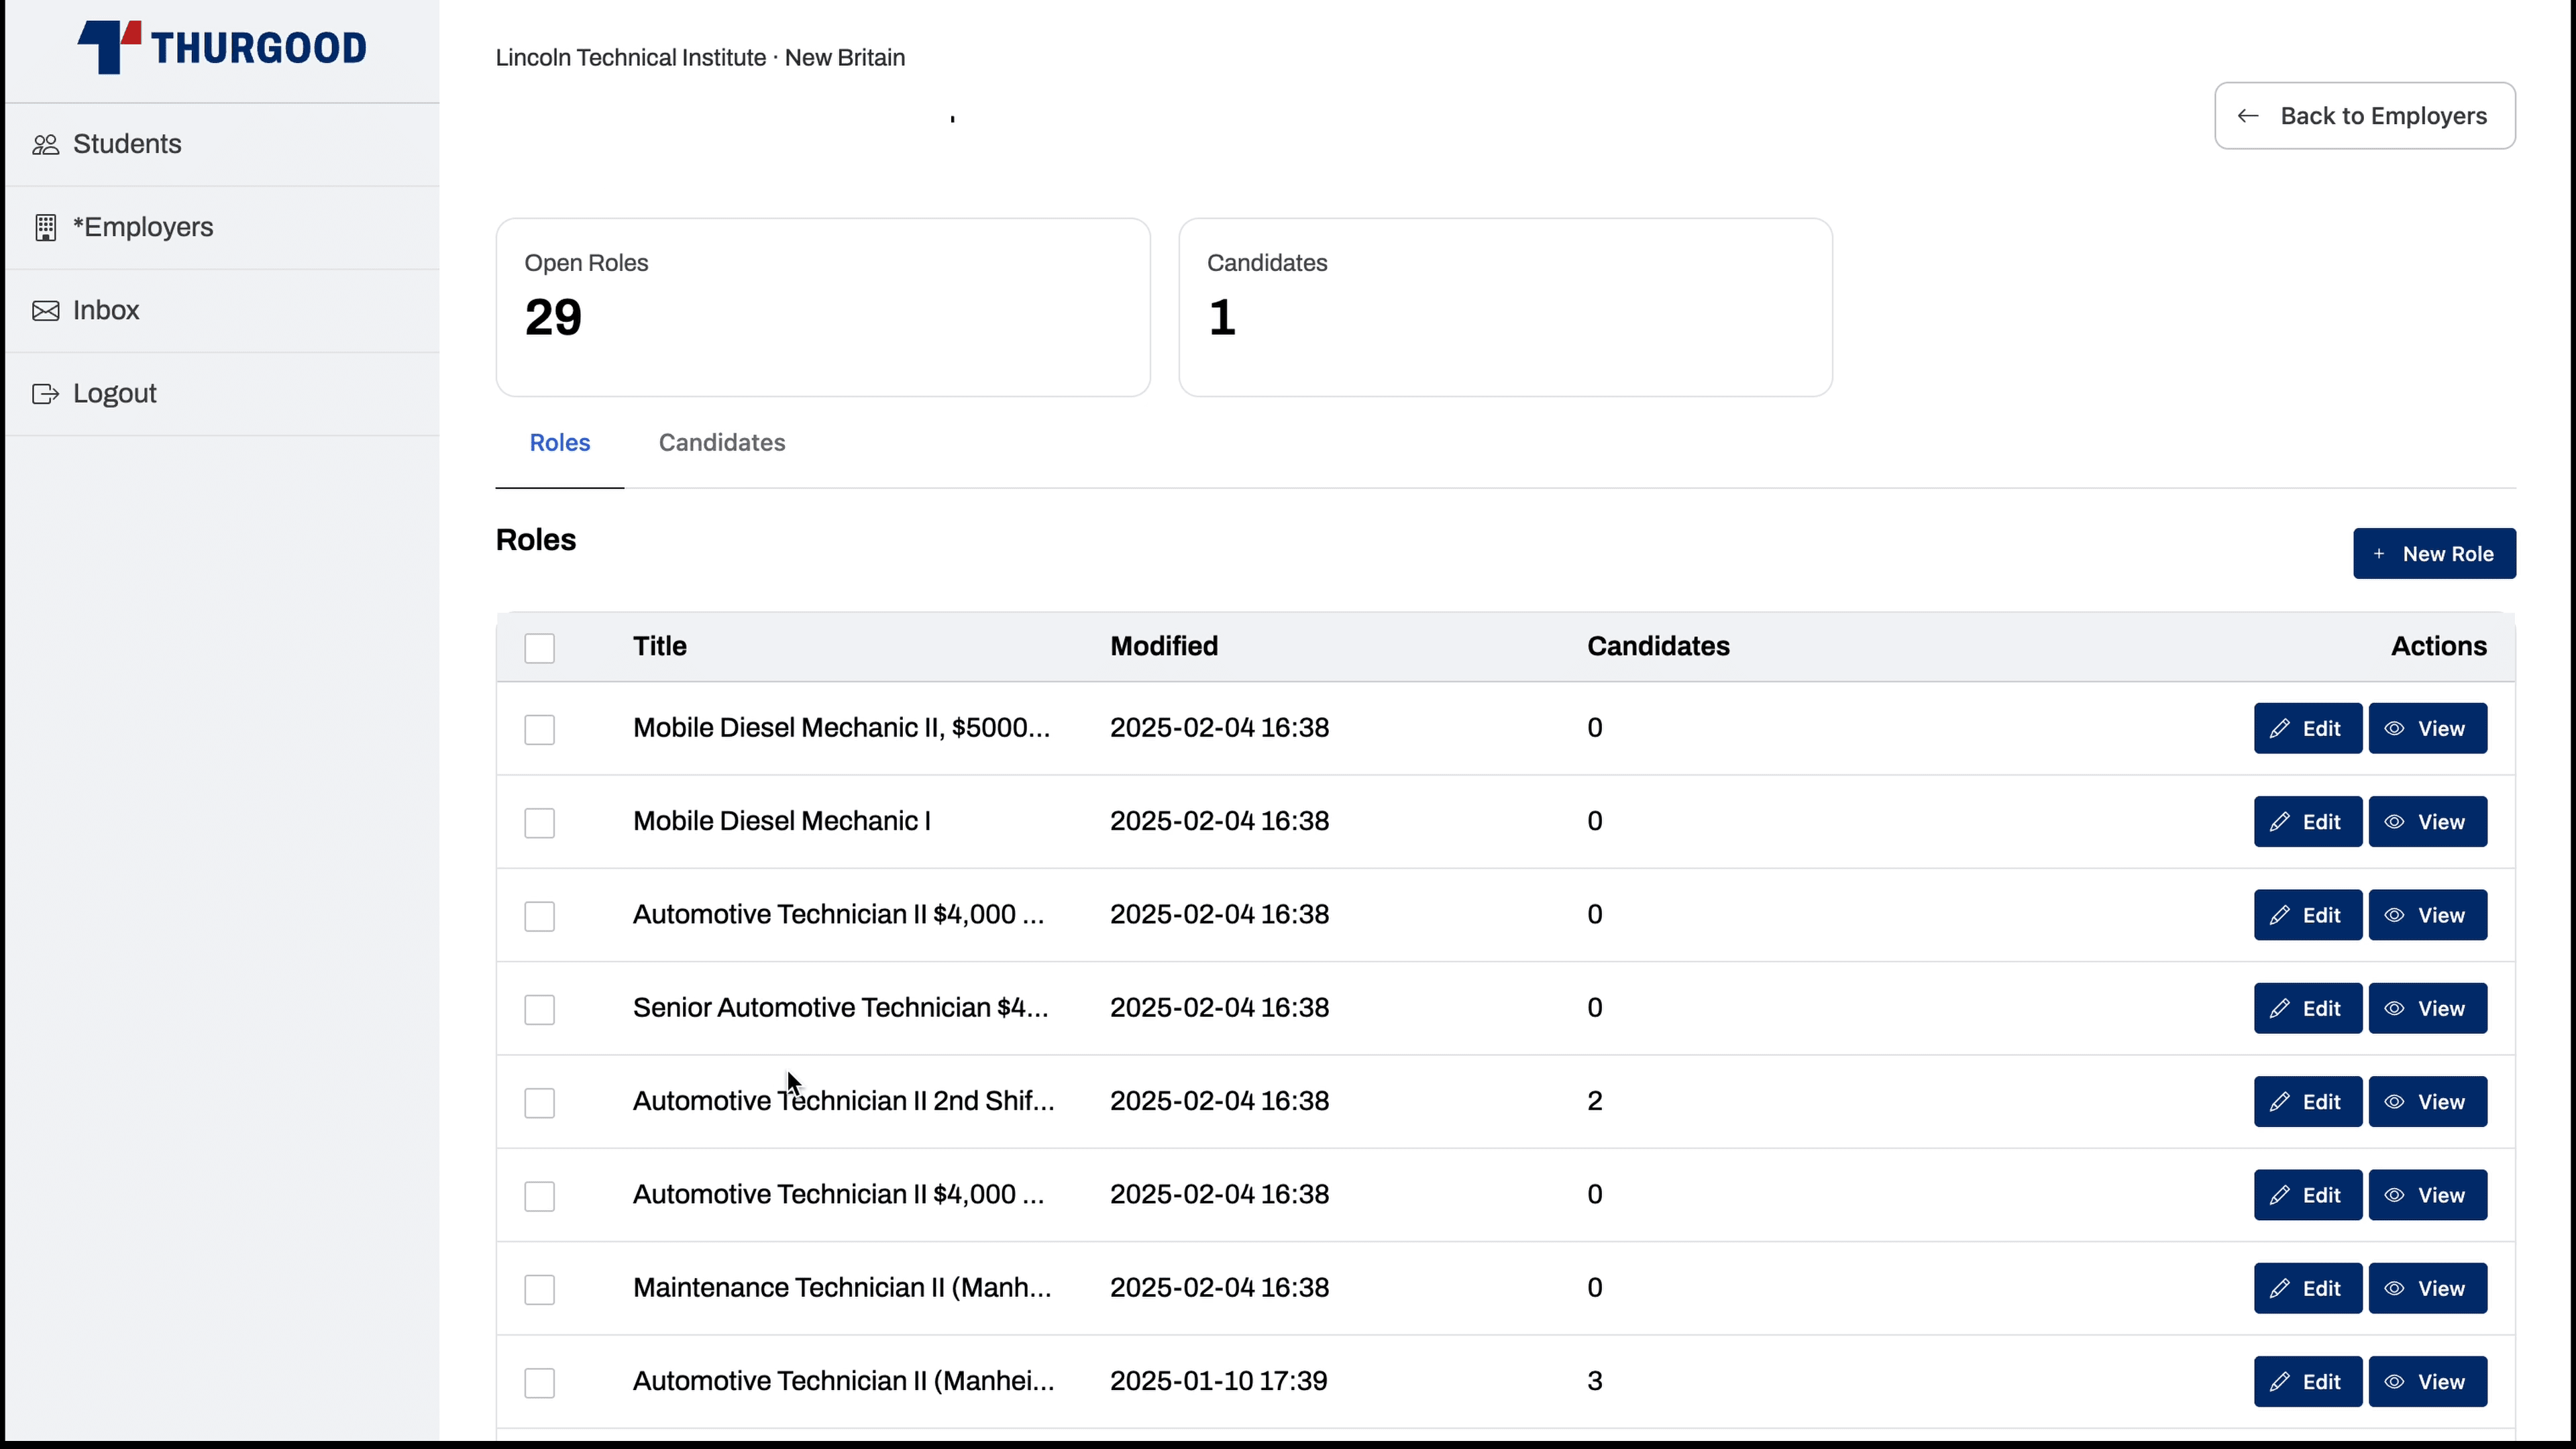Check the Mobile Diesel Mechanic II row checkbox

[x=540, y=729]
